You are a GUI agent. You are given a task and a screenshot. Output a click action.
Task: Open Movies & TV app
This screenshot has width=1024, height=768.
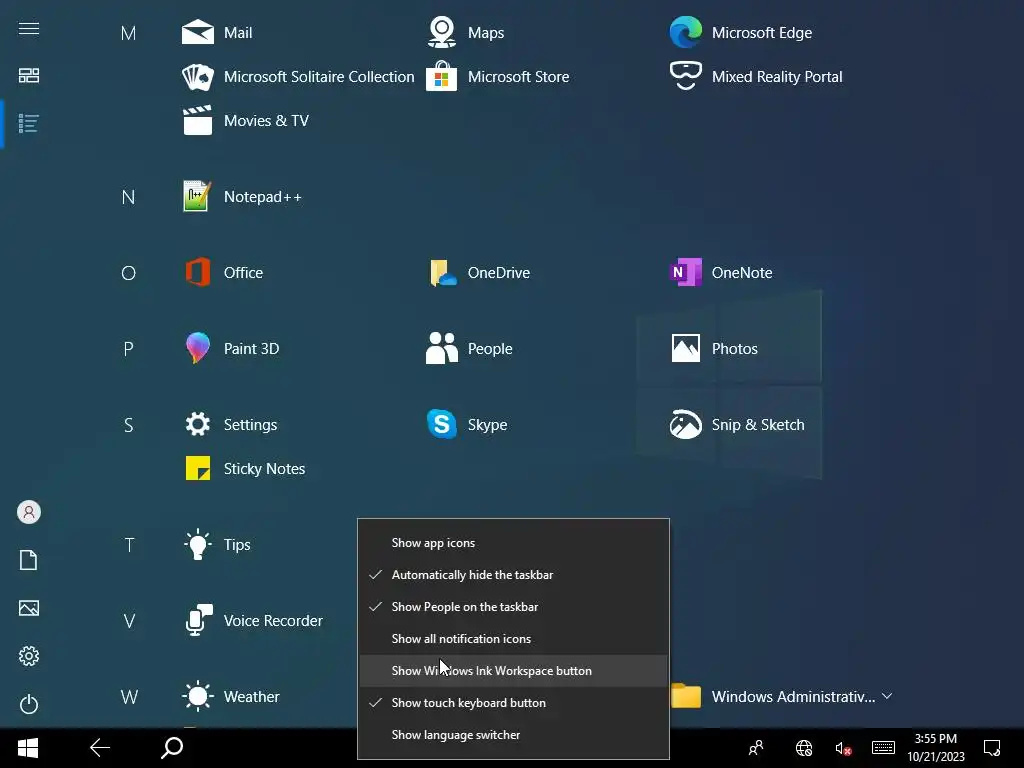(x=246, y=121)
